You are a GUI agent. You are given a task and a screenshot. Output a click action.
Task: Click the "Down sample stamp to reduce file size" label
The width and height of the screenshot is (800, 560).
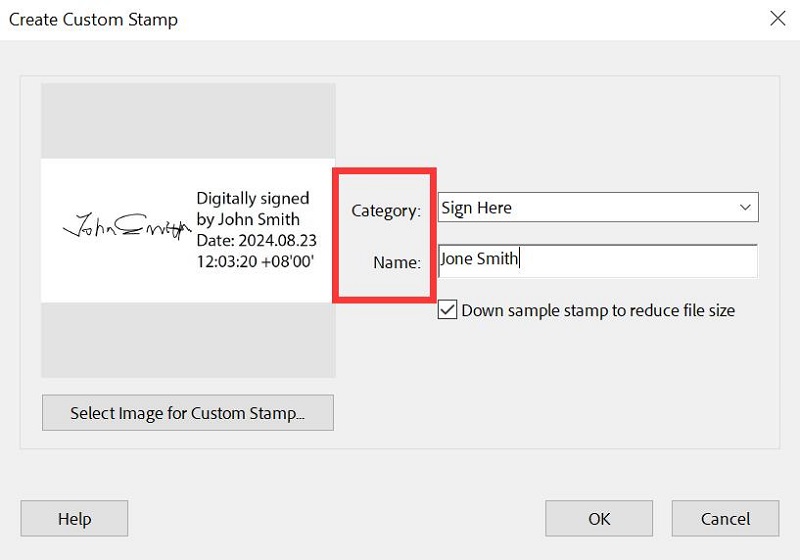[x=598, y=310]
